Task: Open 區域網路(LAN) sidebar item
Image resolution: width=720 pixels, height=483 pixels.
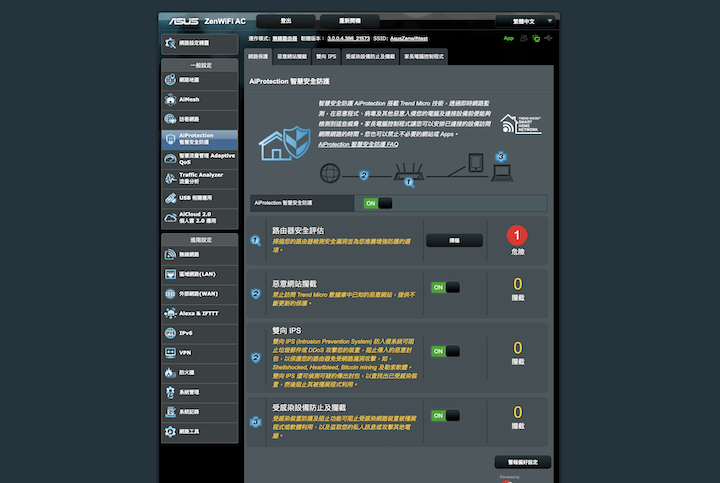Action: click(199, 274)
